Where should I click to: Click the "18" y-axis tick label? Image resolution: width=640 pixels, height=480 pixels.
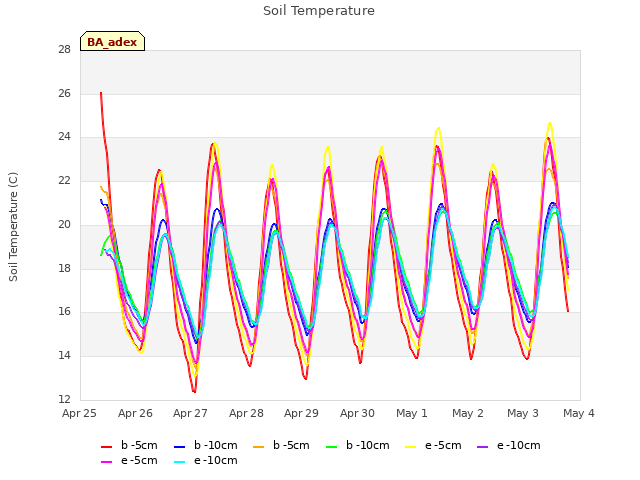[x=64, y=268]
